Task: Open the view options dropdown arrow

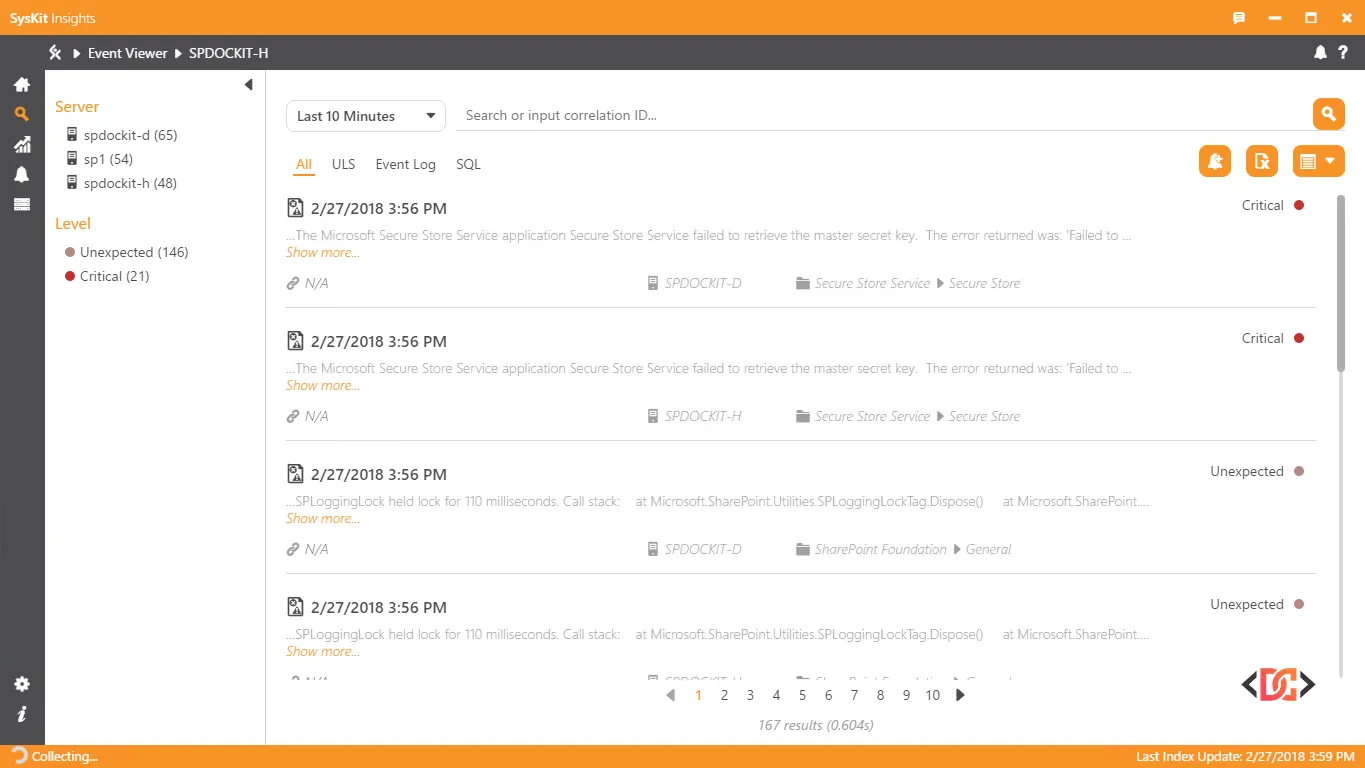Action: click(1330, 160)
